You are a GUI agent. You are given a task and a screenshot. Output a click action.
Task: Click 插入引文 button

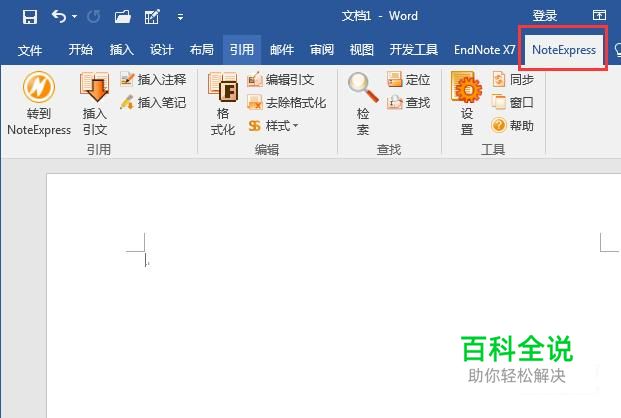pyautogui.click(x=94, y=104)
